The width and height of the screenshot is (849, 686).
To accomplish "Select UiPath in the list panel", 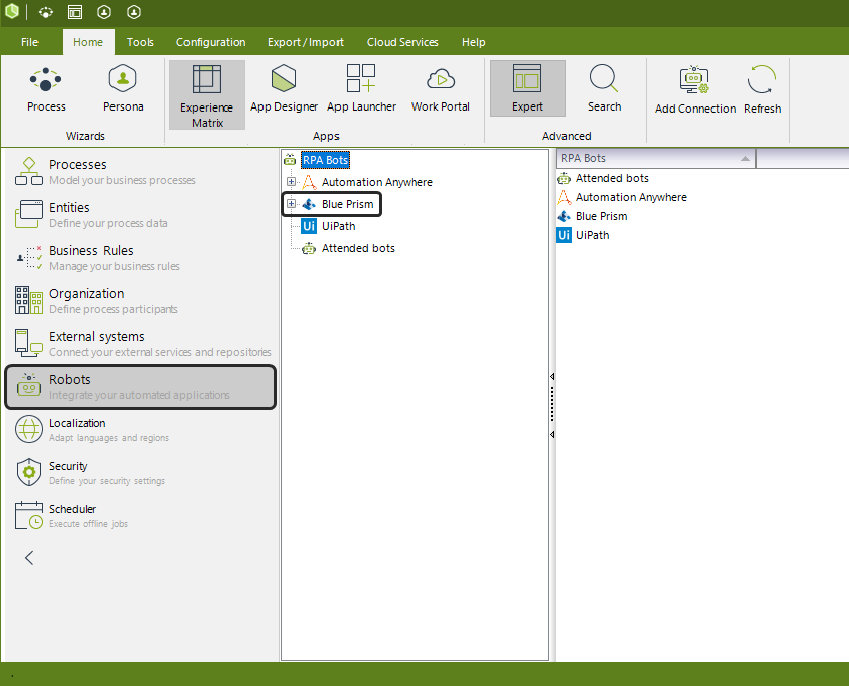I will click(592, 235).
